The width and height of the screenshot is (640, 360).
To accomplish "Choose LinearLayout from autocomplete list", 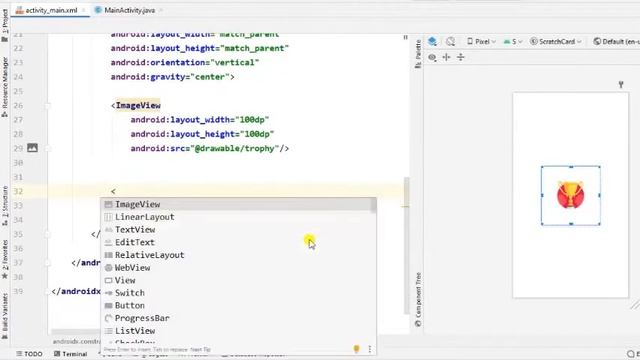I will point(238,217).
